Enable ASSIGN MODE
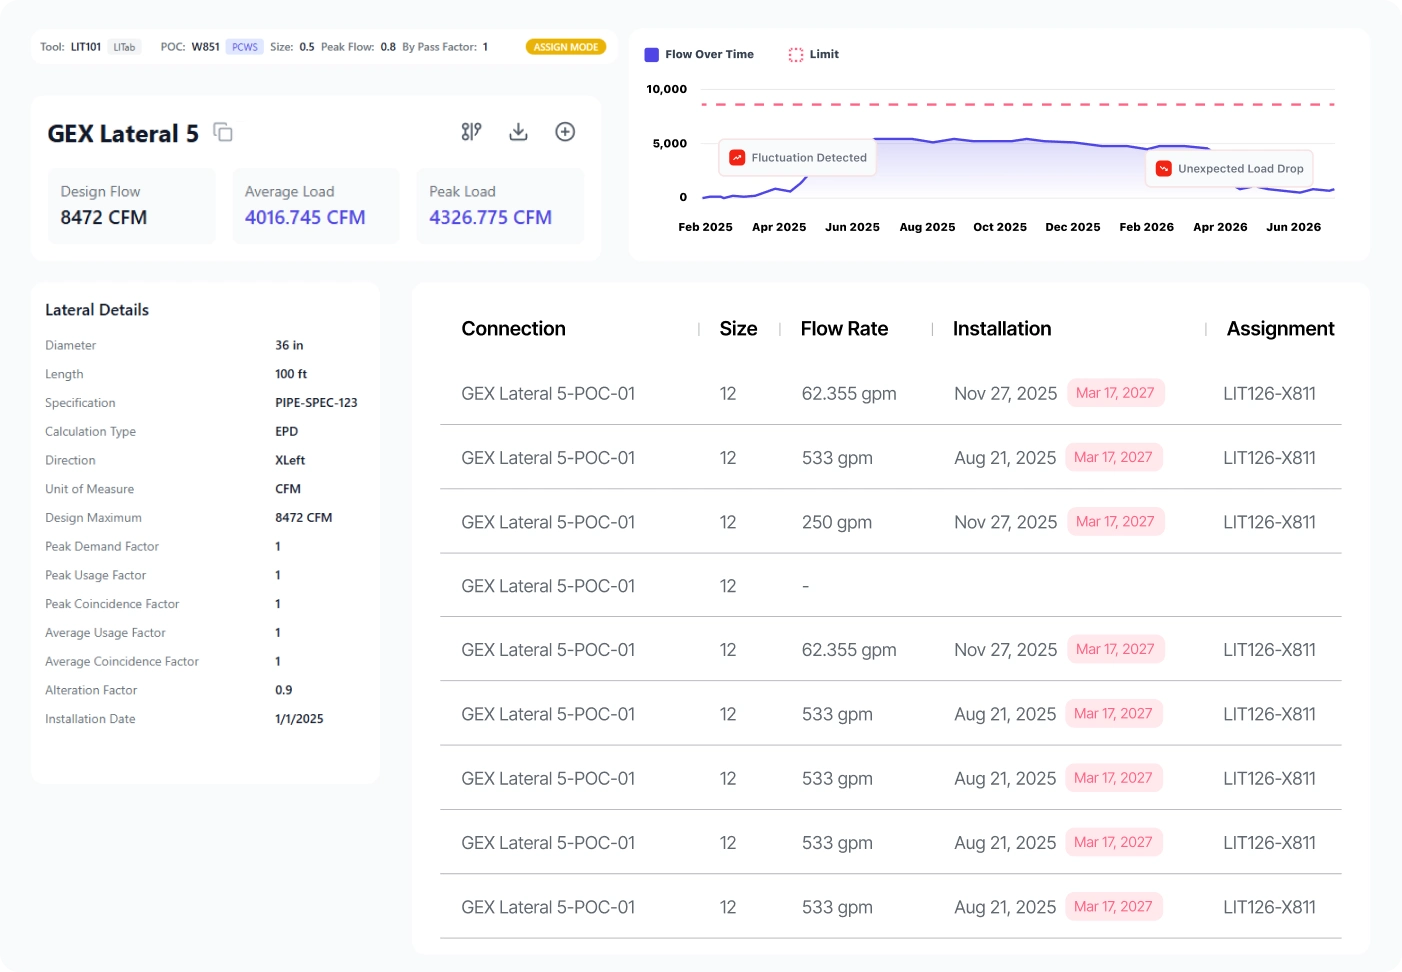This screenshot has width=1402, height=972. coord(566,46)
